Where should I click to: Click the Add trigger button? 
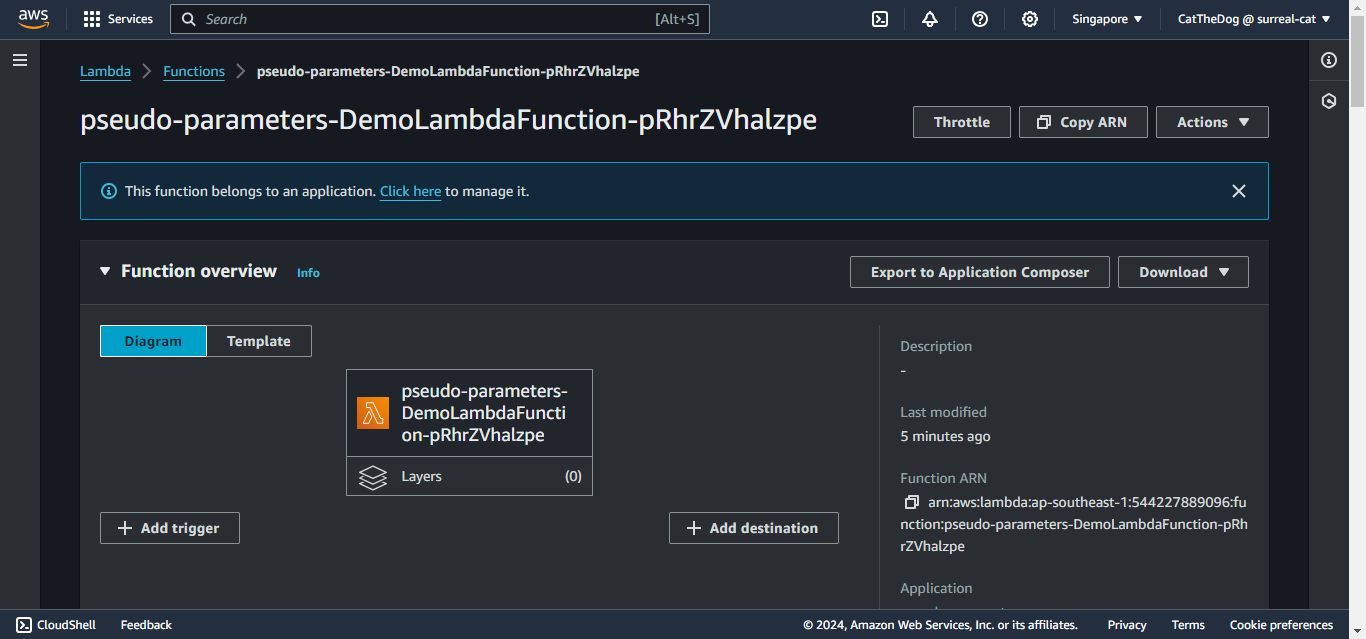[170, 528]
